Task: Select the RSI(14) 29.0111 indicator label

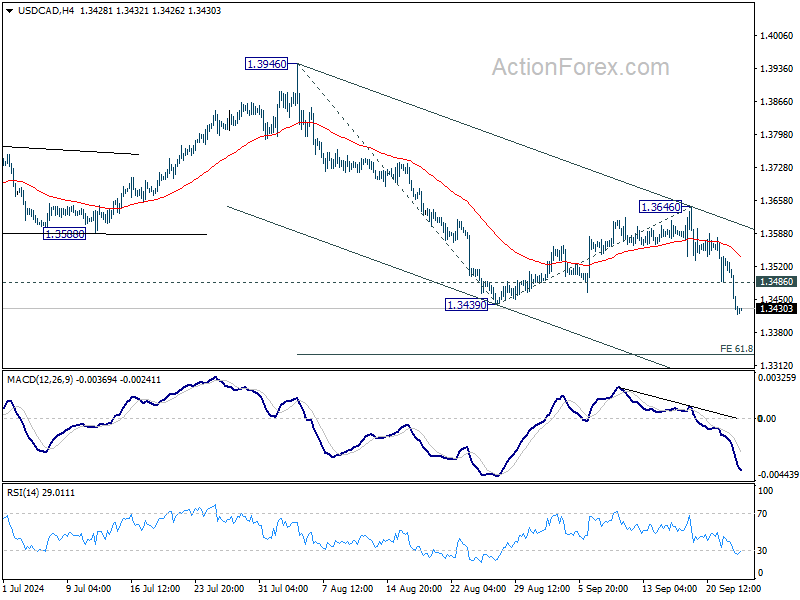Action: [x=41, y=492]
